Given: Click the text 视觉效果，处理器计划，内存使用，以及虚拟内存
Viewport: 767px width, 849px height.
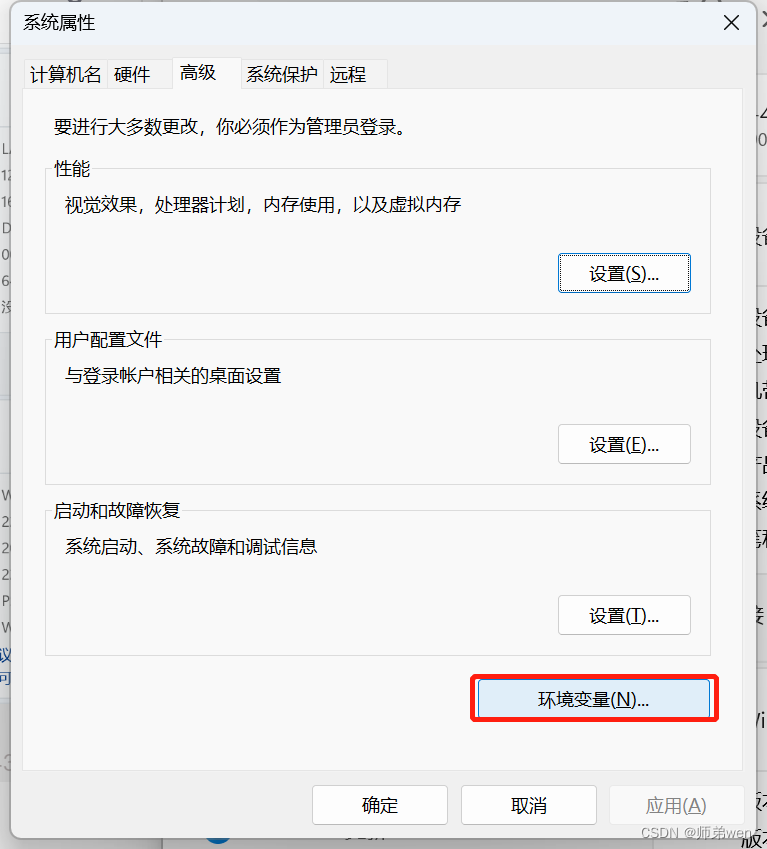Looking at the screenshot, I should click(263, 205).
